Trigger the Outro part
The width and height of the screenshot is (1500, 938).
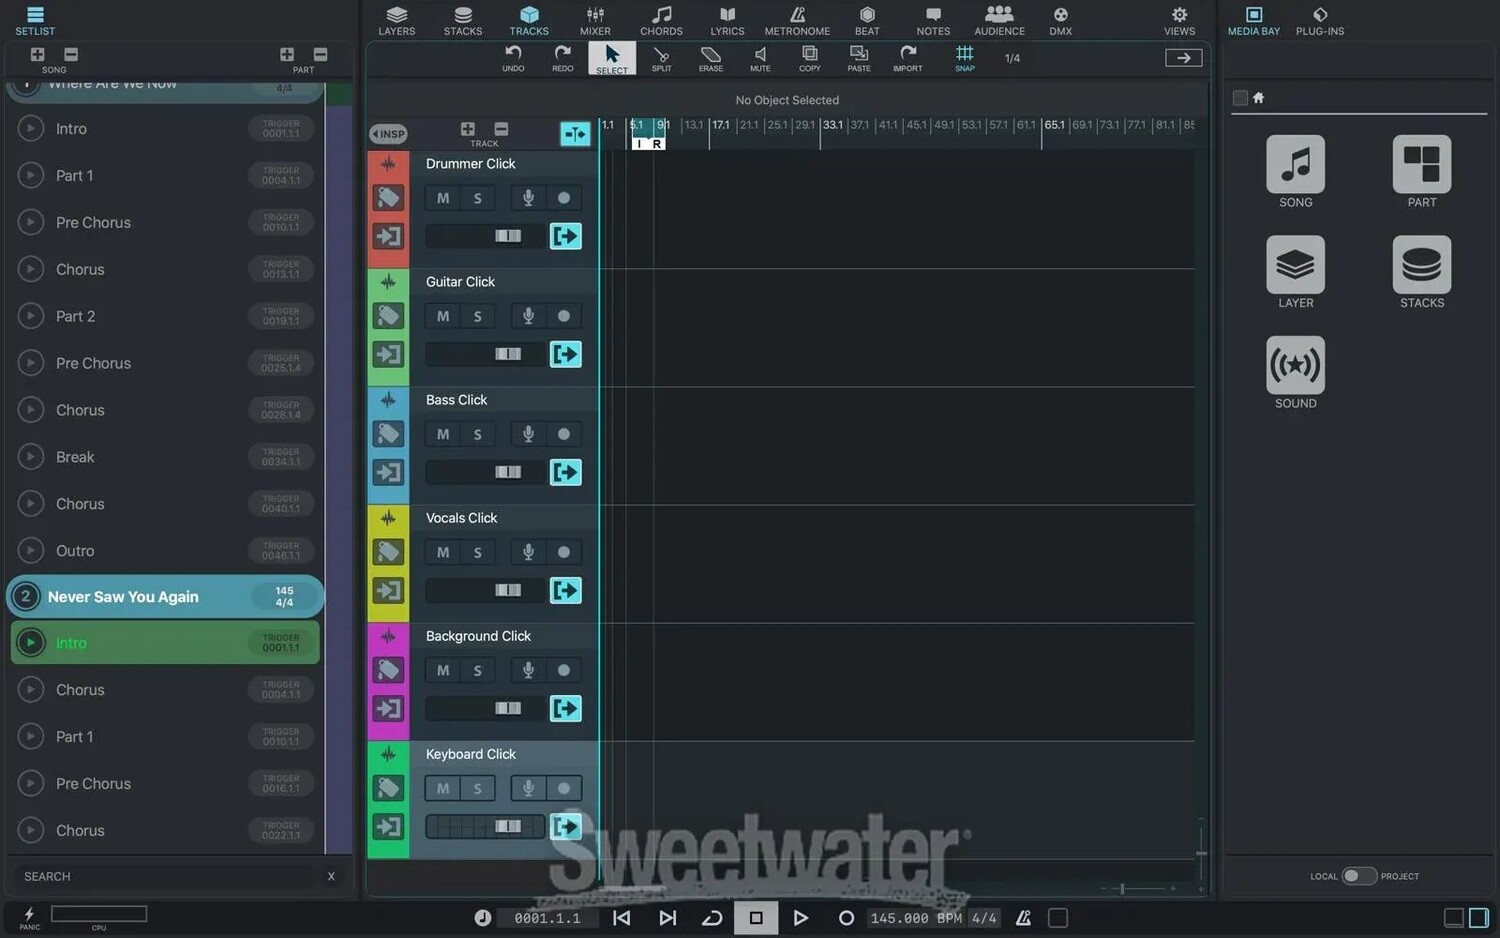coord(31,551)
